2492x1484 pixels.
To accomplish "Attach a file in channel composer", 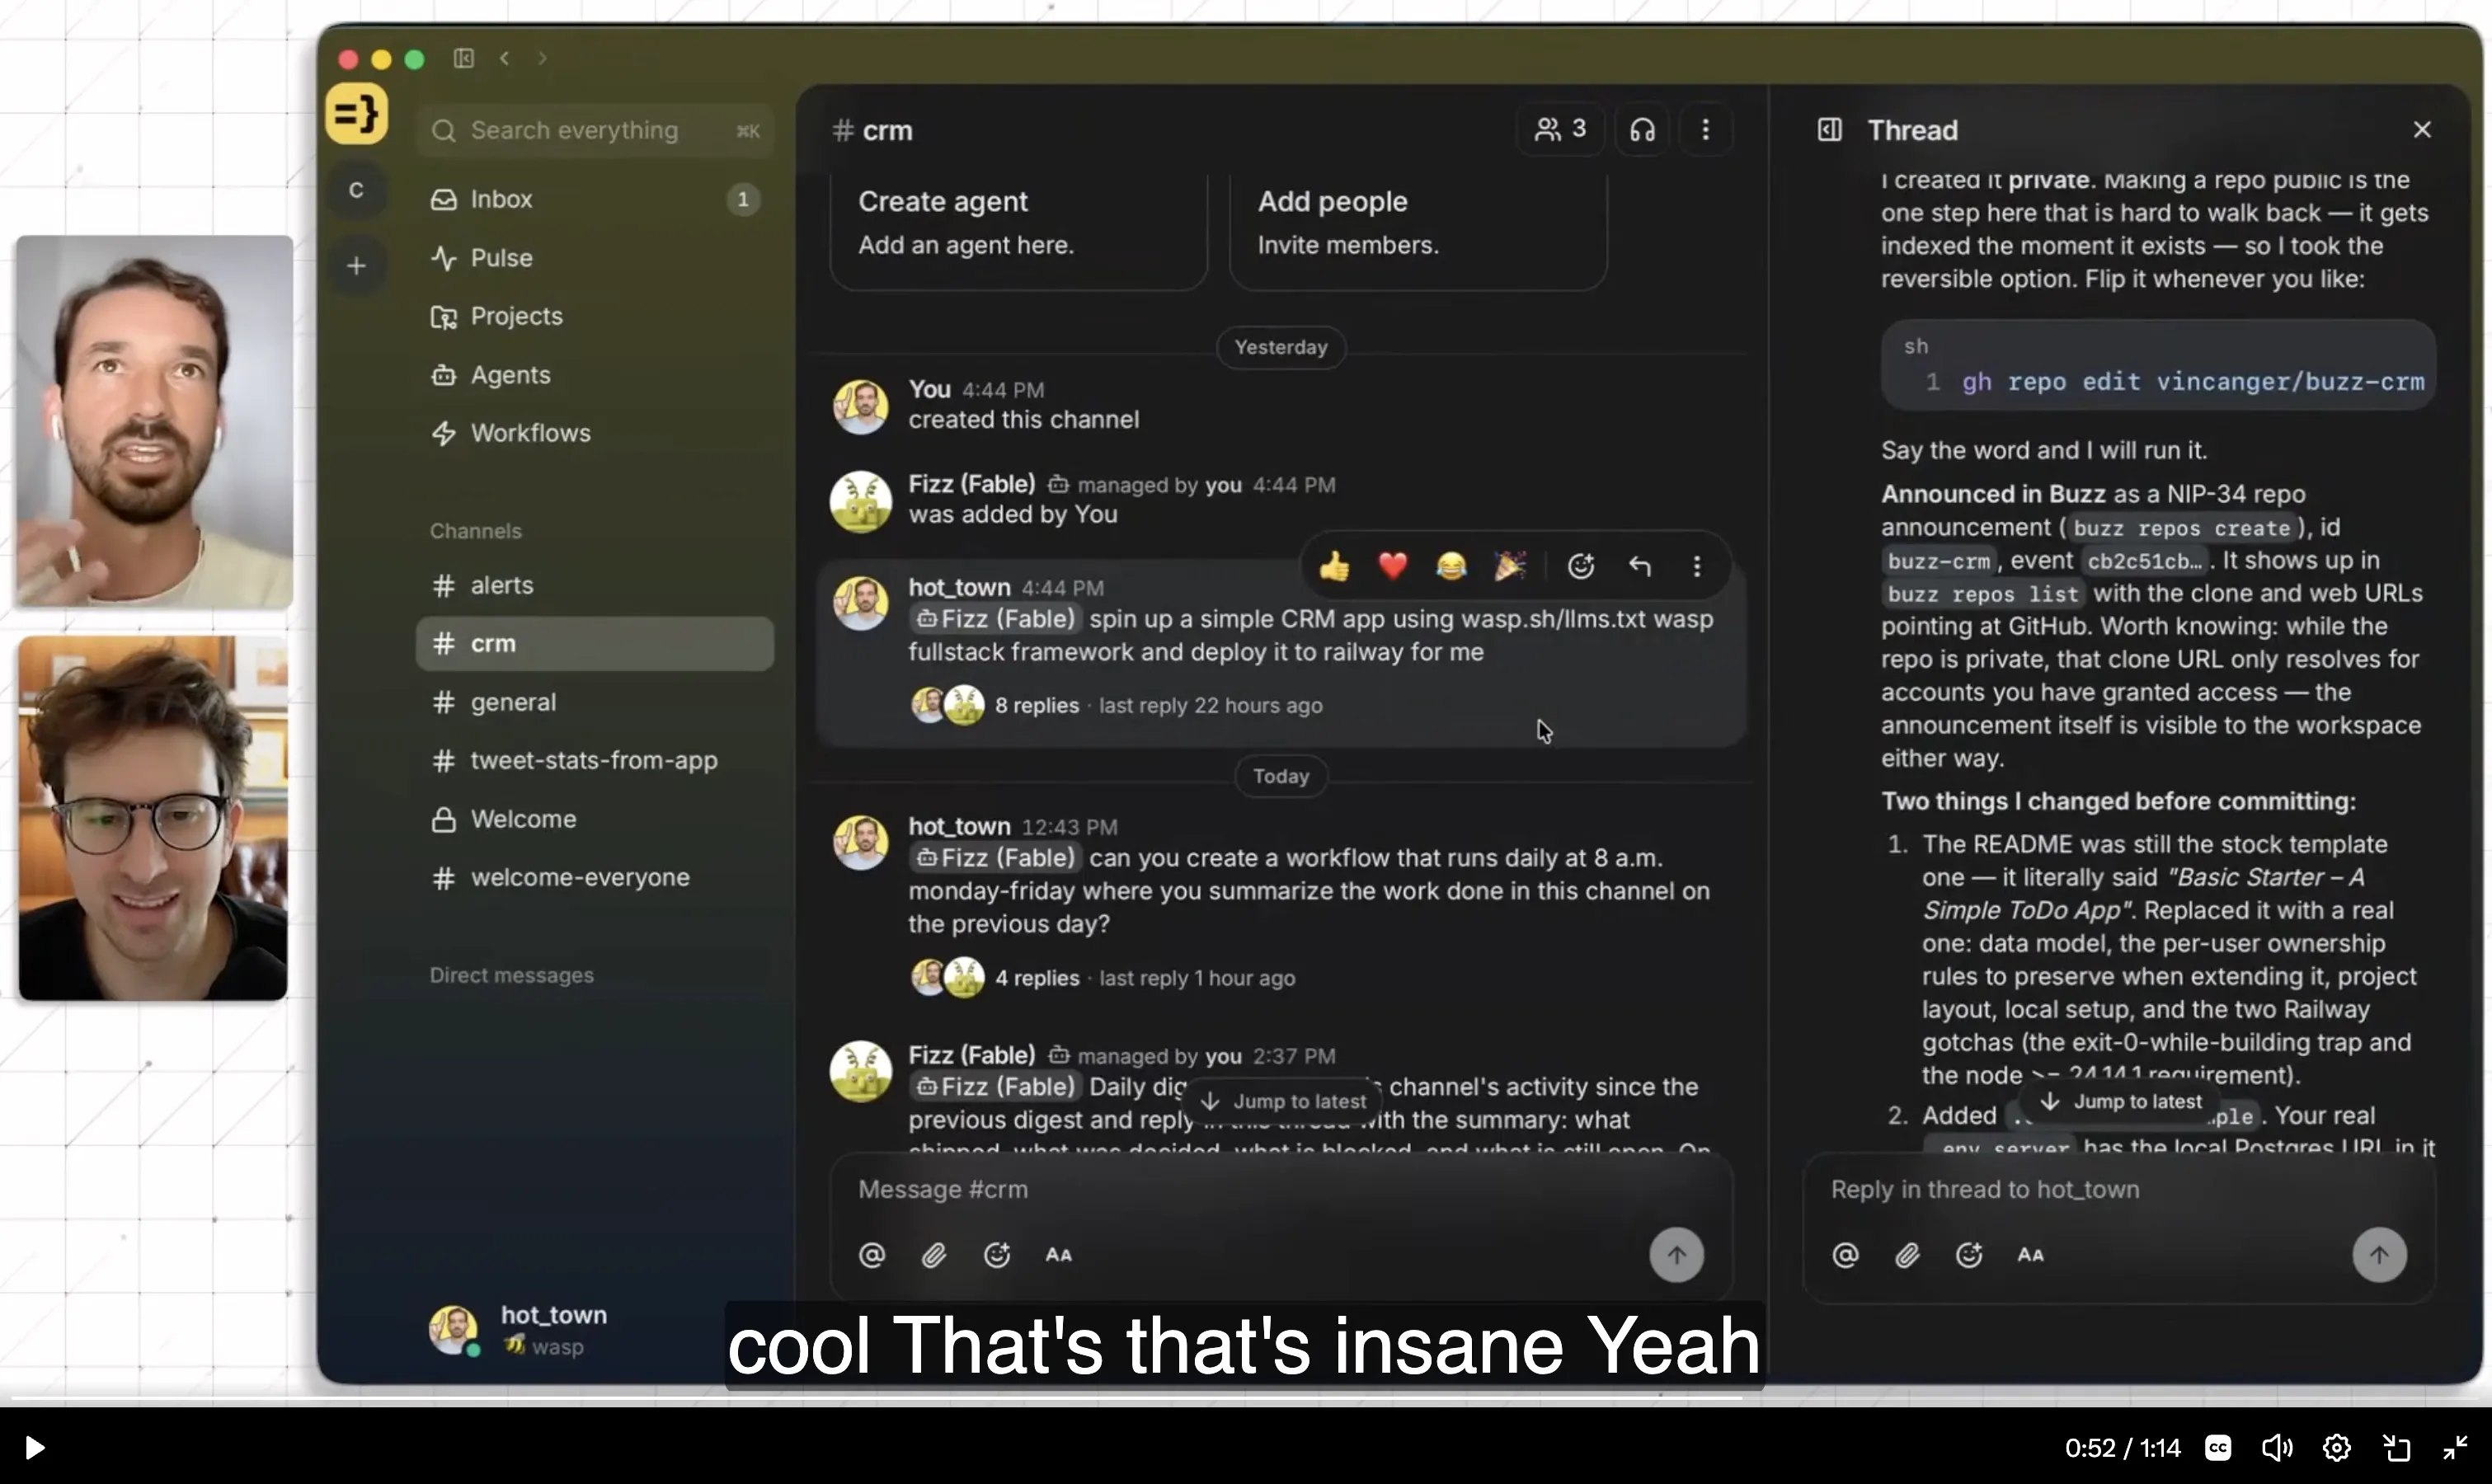I will tap(934, 1255).
